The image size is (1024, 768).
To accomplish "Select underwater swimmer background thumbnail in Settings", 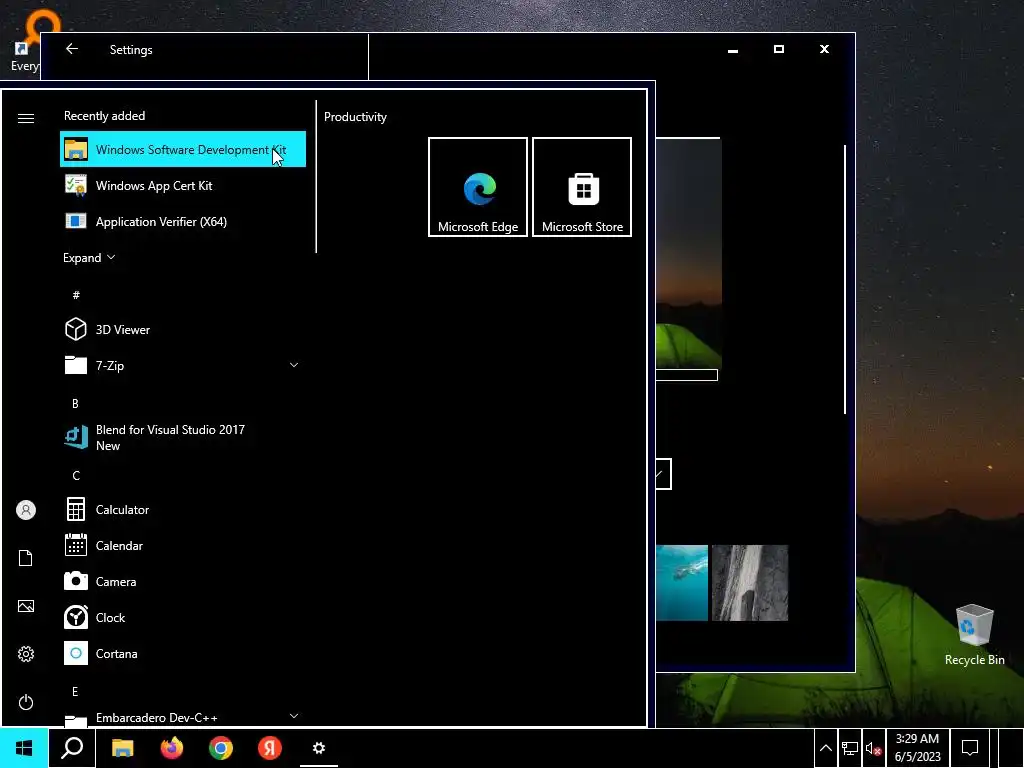I will 682,583.
